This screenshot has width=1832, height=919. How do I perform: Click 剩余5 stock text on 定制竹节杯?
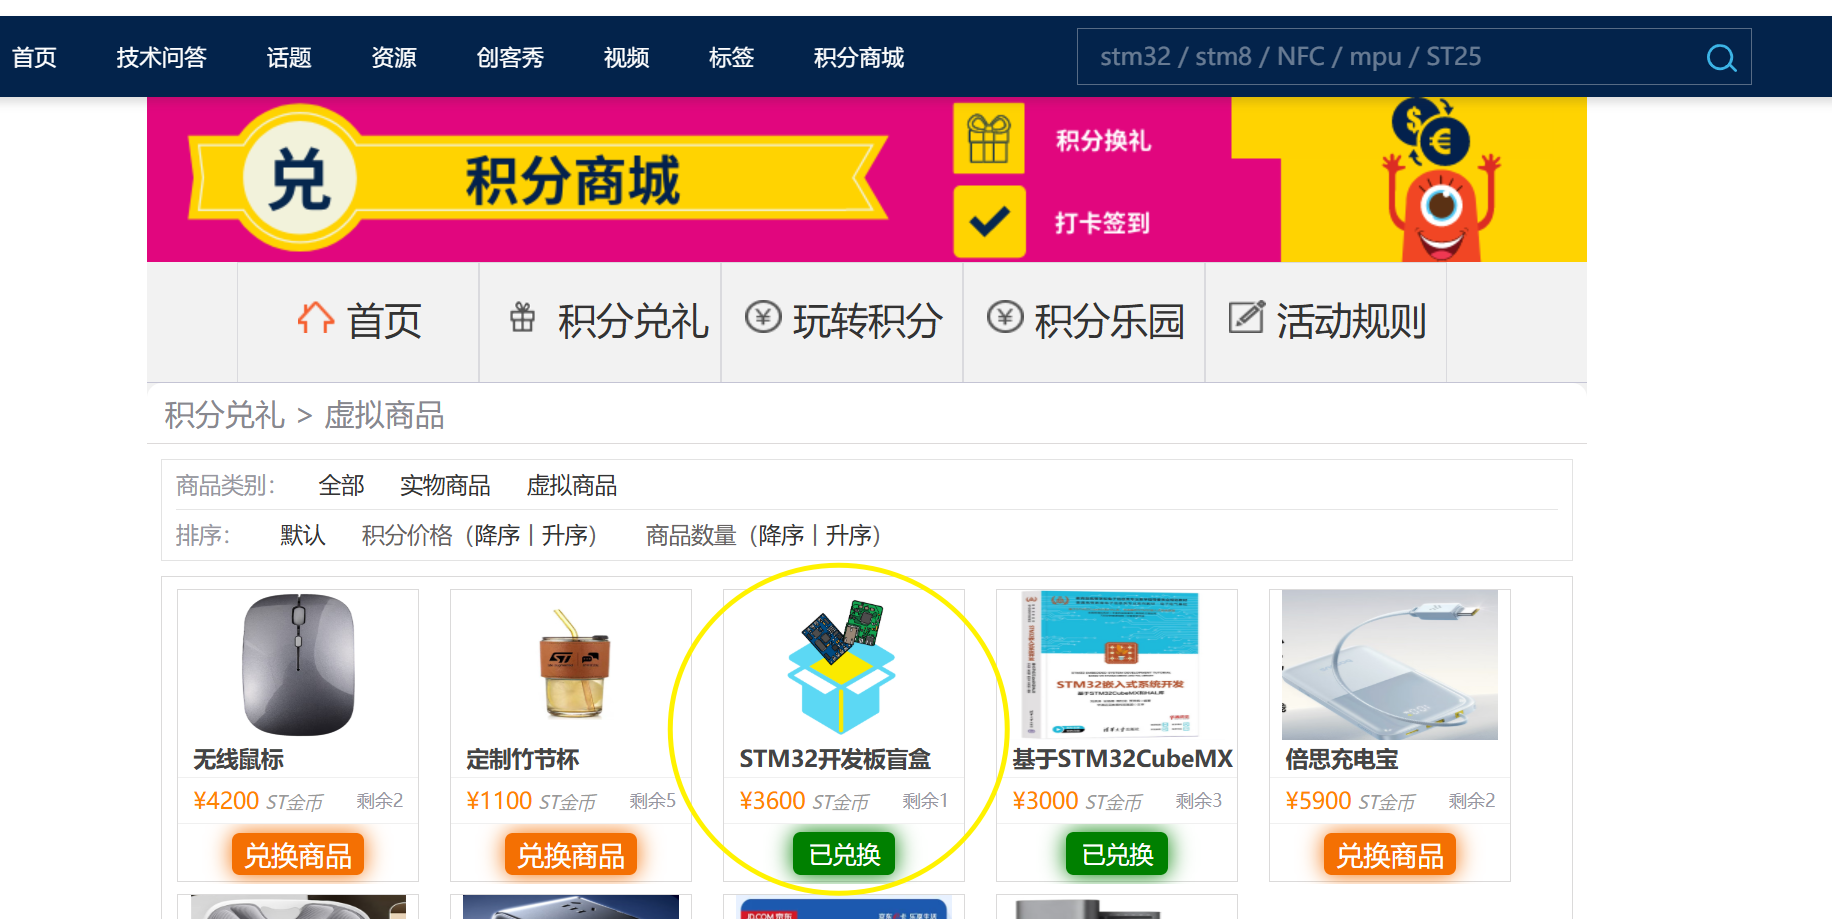(653, 801)
